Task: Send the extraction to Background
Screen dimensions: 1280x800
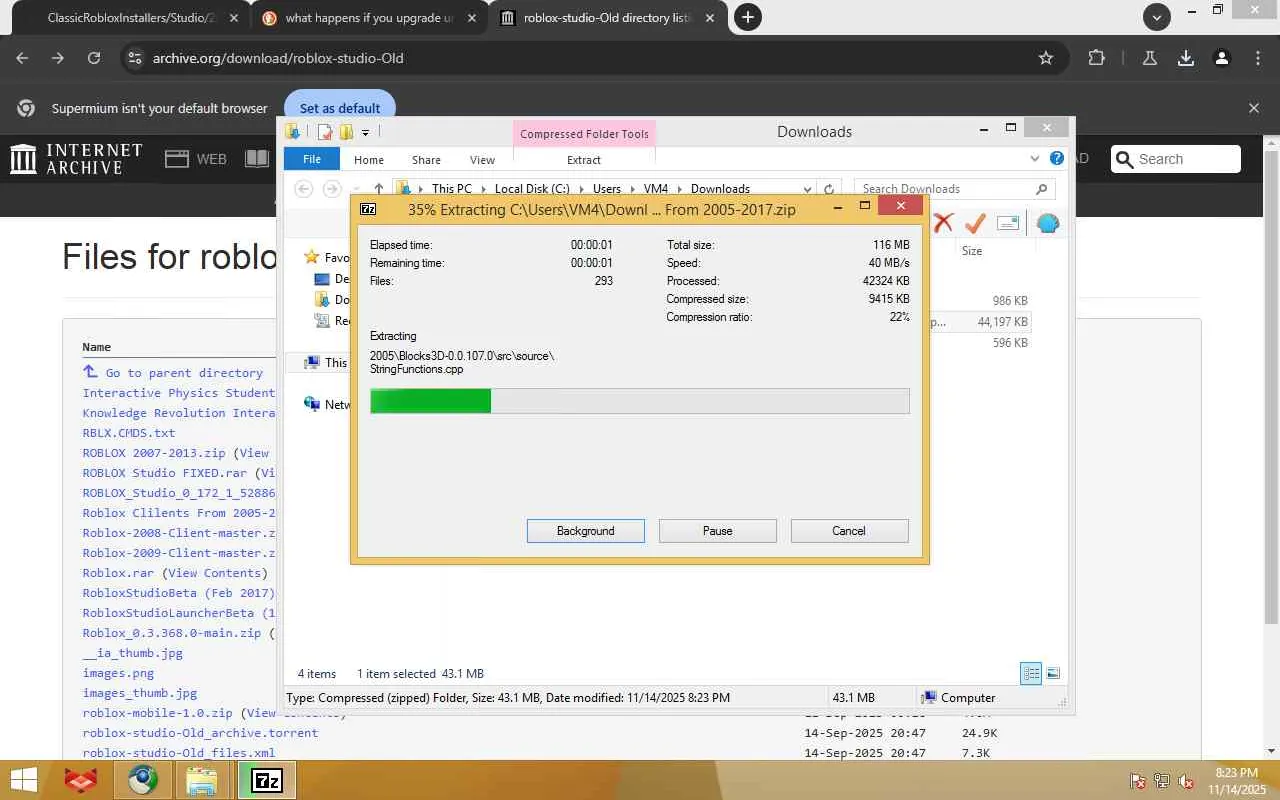Action: (x=586, y=531)
